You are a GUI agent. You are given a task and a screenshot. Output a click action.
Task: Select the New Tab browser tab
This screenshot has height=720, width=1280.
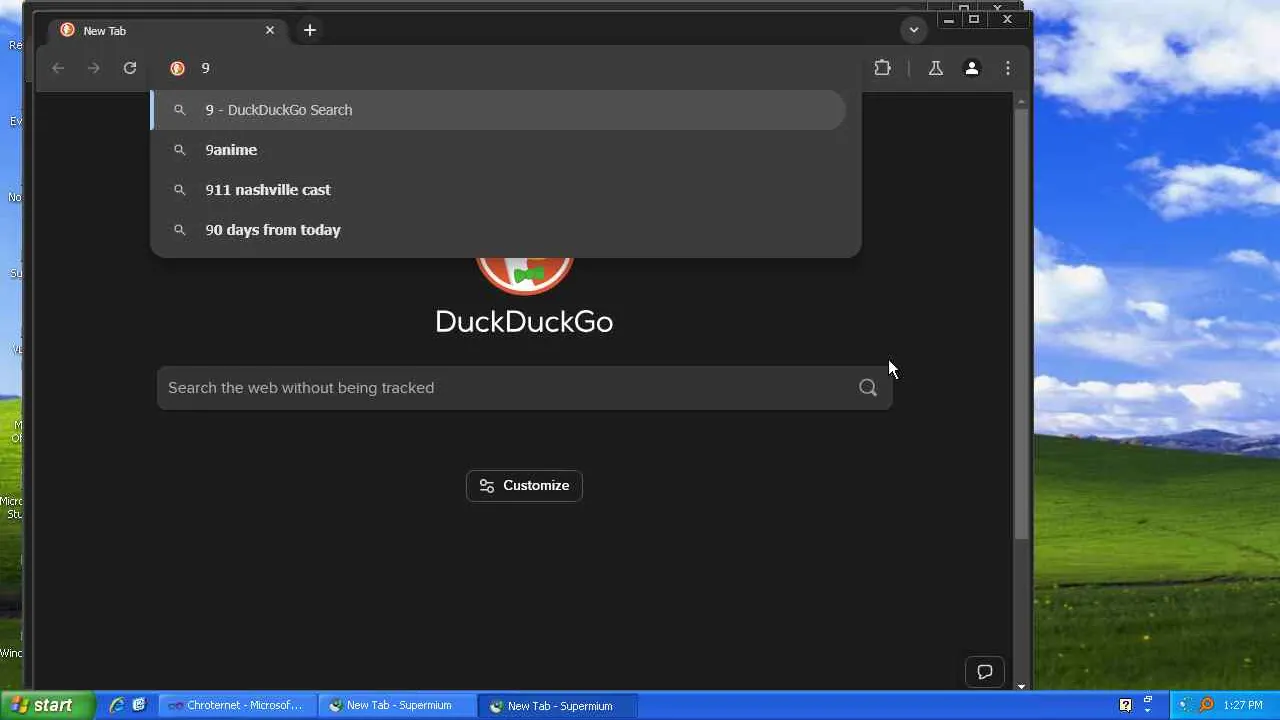(168, 30)
